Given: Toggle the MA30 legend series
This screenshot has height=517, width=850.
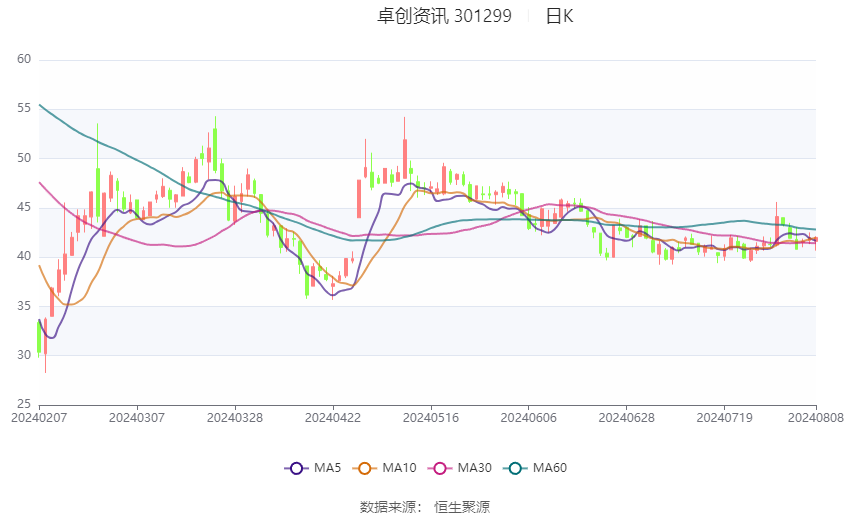Looking at the screenshot, I should click(x=460, y=468).
